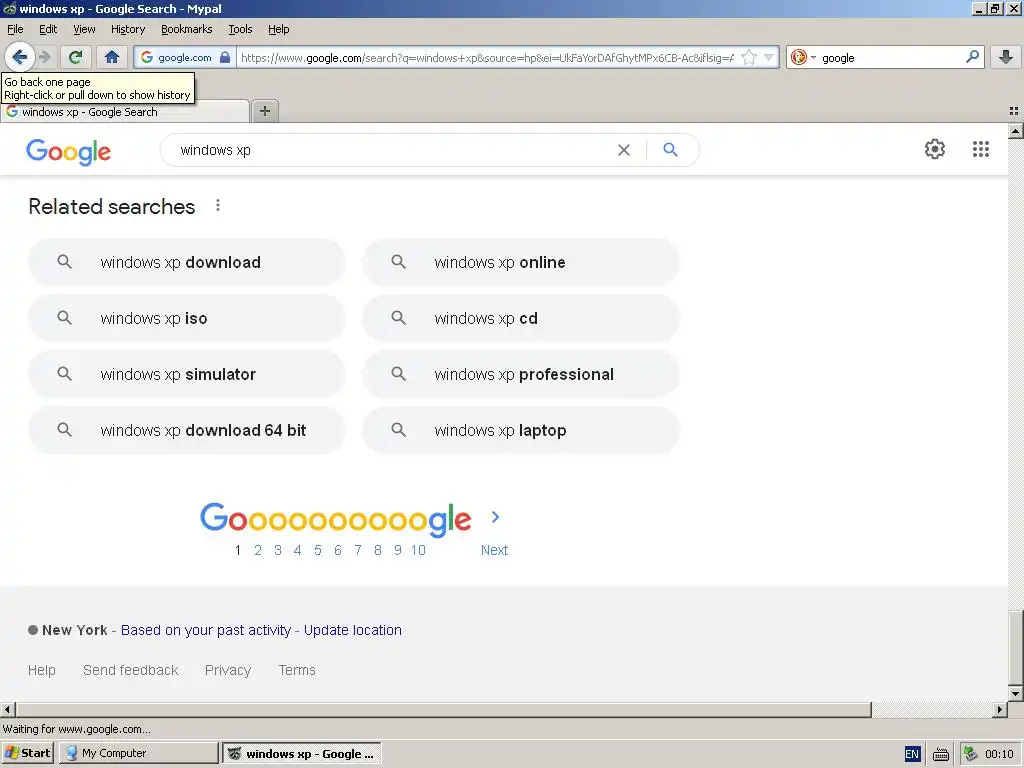Image resolution: width=1024 pixels, height=768 pixels.
Task: Search windows xp cd
Action: coord(521,318)
